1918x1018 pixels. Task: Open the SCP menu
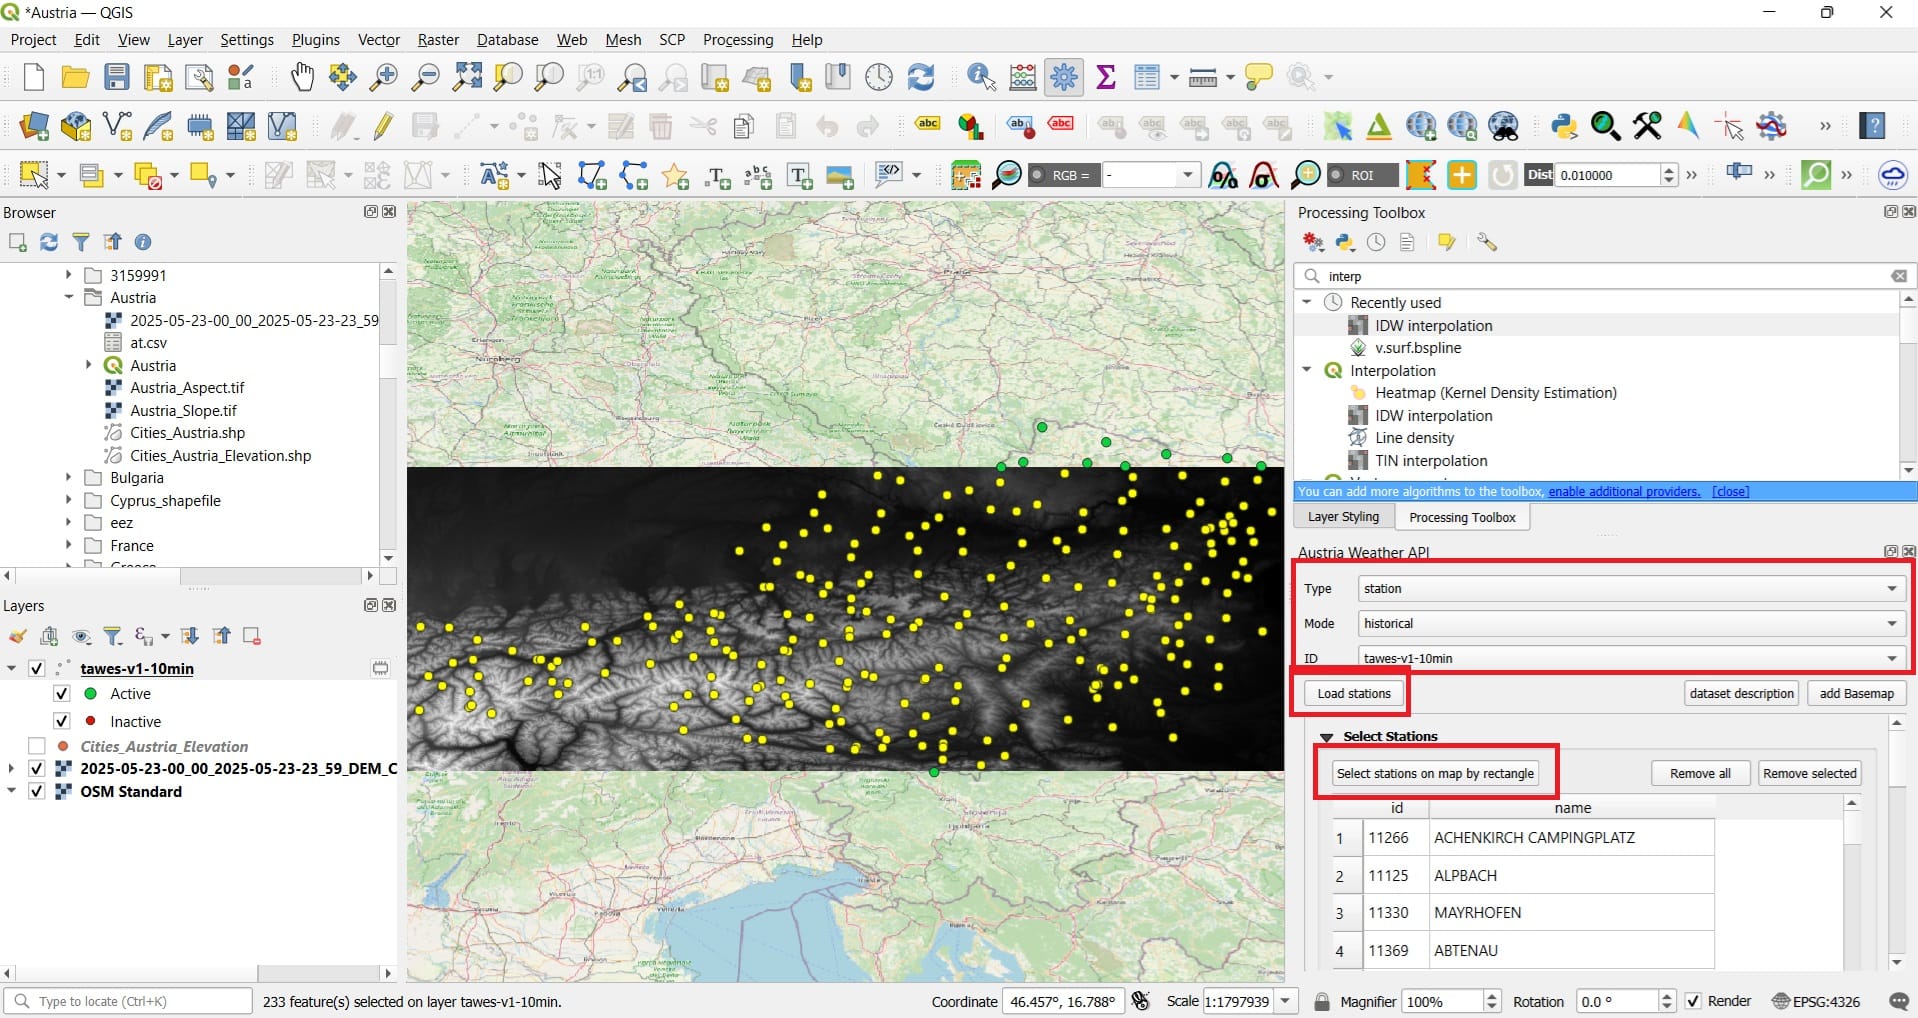(x=672, y=40)
